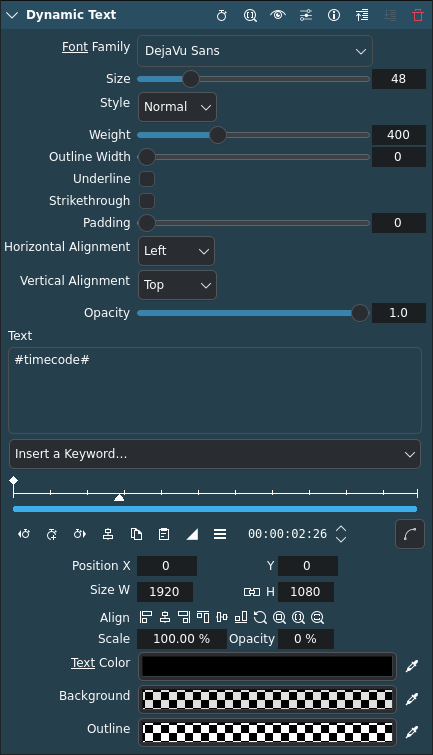Viewport: 433px width, 755px height.
Task: Open the keyframe options hamburger menu
Action: (x=220, y=534)
